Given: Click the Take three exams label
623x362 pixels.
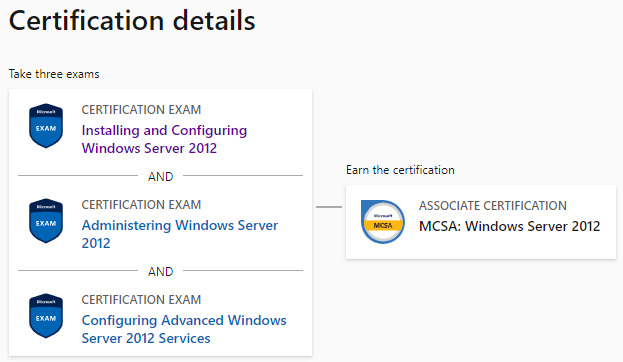Looking at the screenshot, I should 54,74.
